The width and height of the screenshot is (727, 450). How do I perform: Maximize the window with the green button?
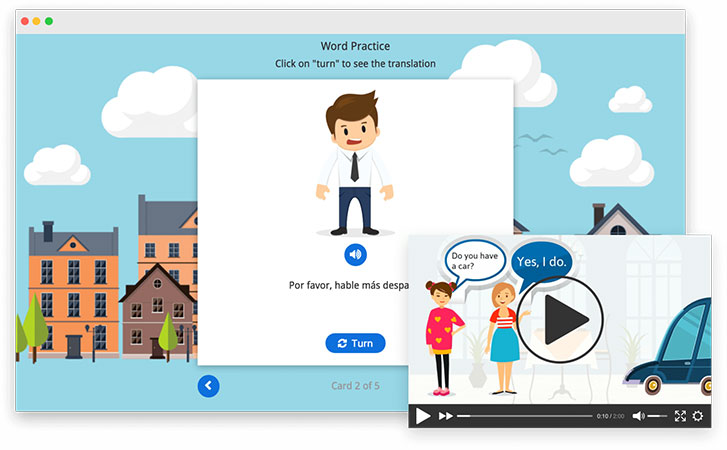[x=49, y=21]
